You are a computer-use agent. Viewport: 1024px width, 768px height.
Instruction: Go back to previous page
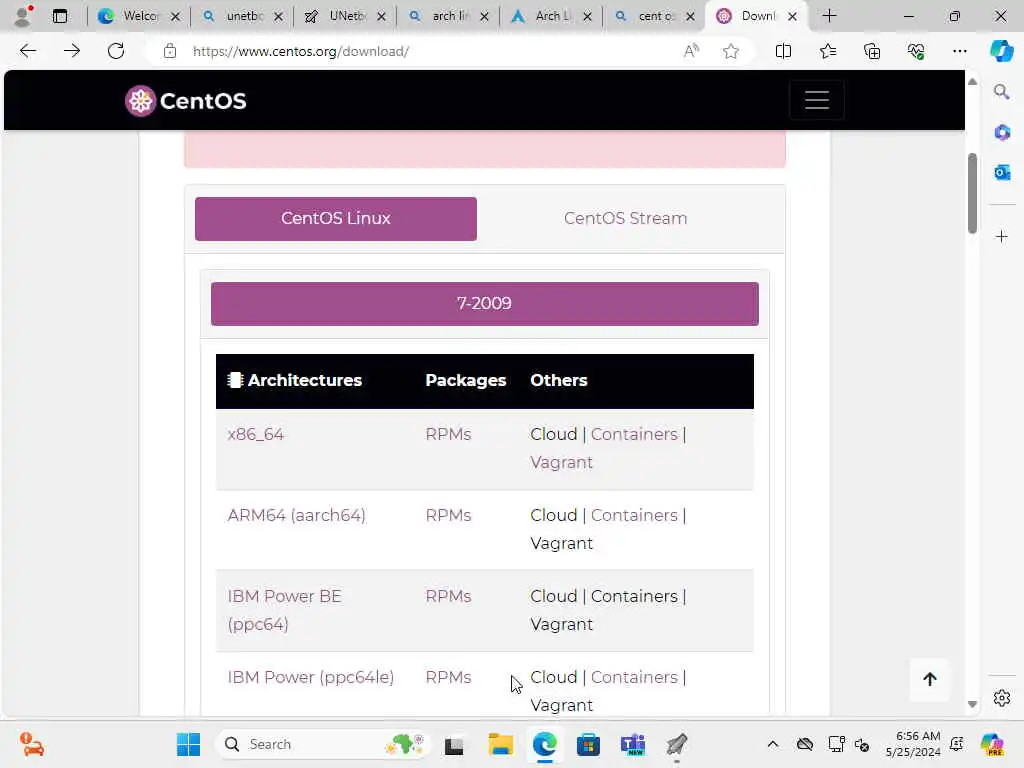27,51
